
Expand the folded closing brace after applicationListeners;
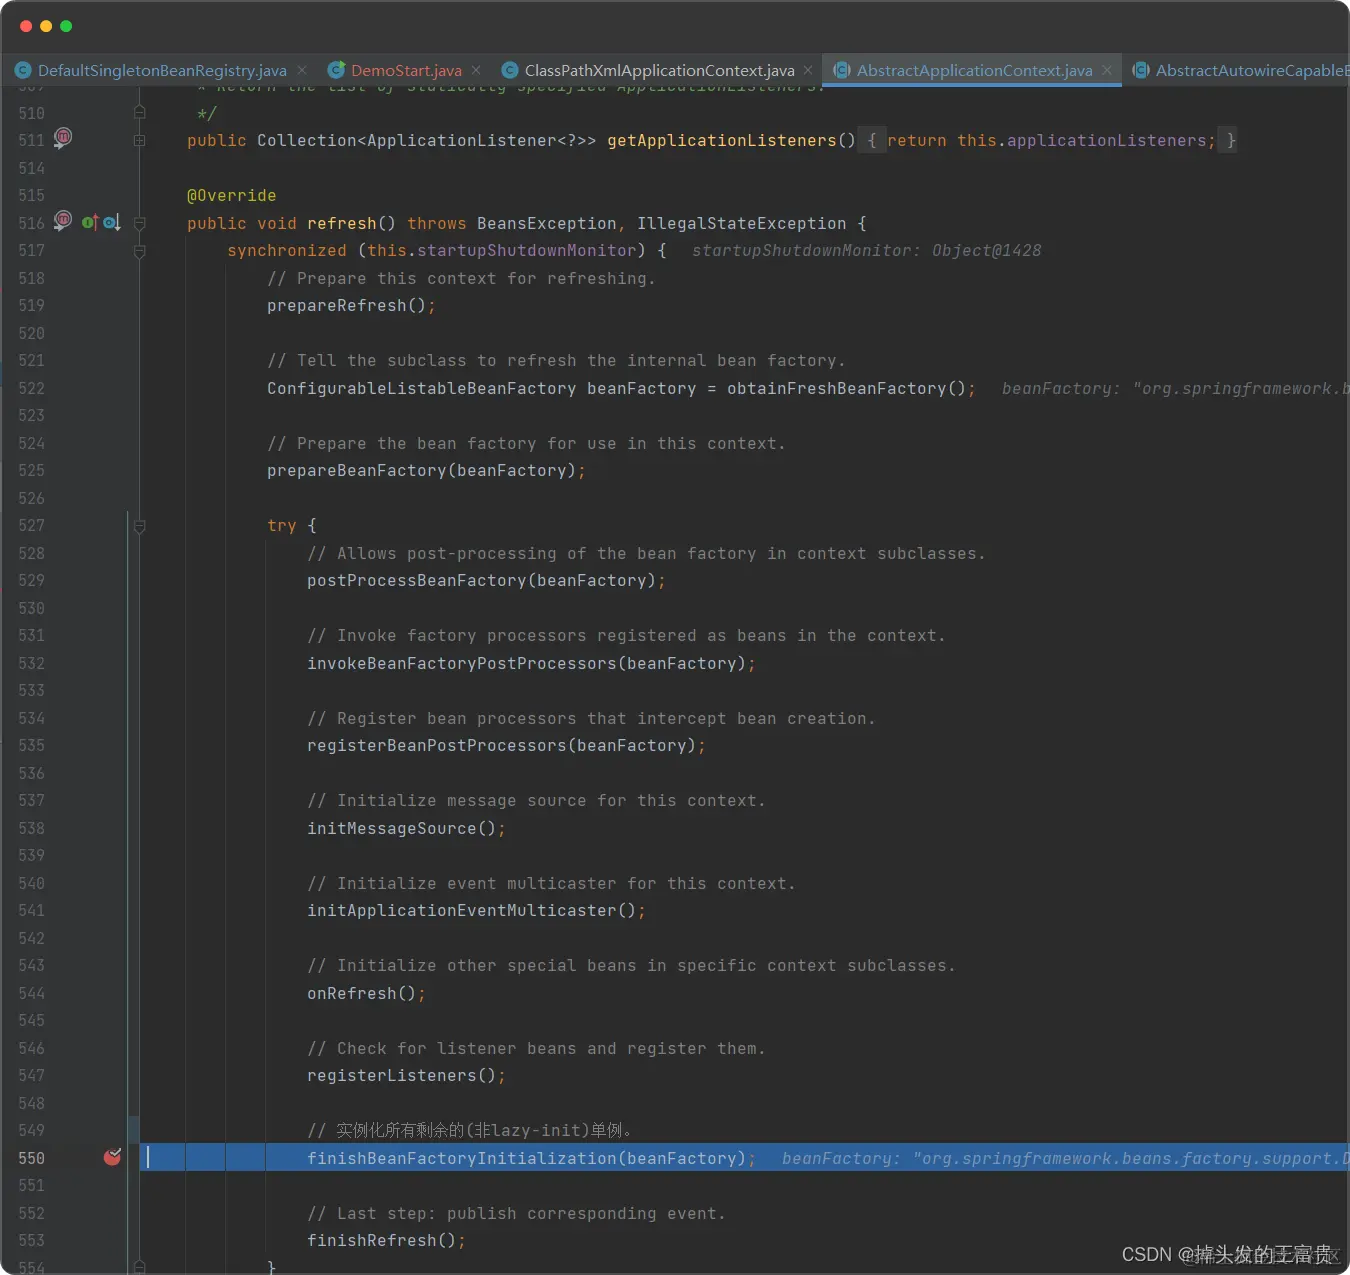point(1231,140)
